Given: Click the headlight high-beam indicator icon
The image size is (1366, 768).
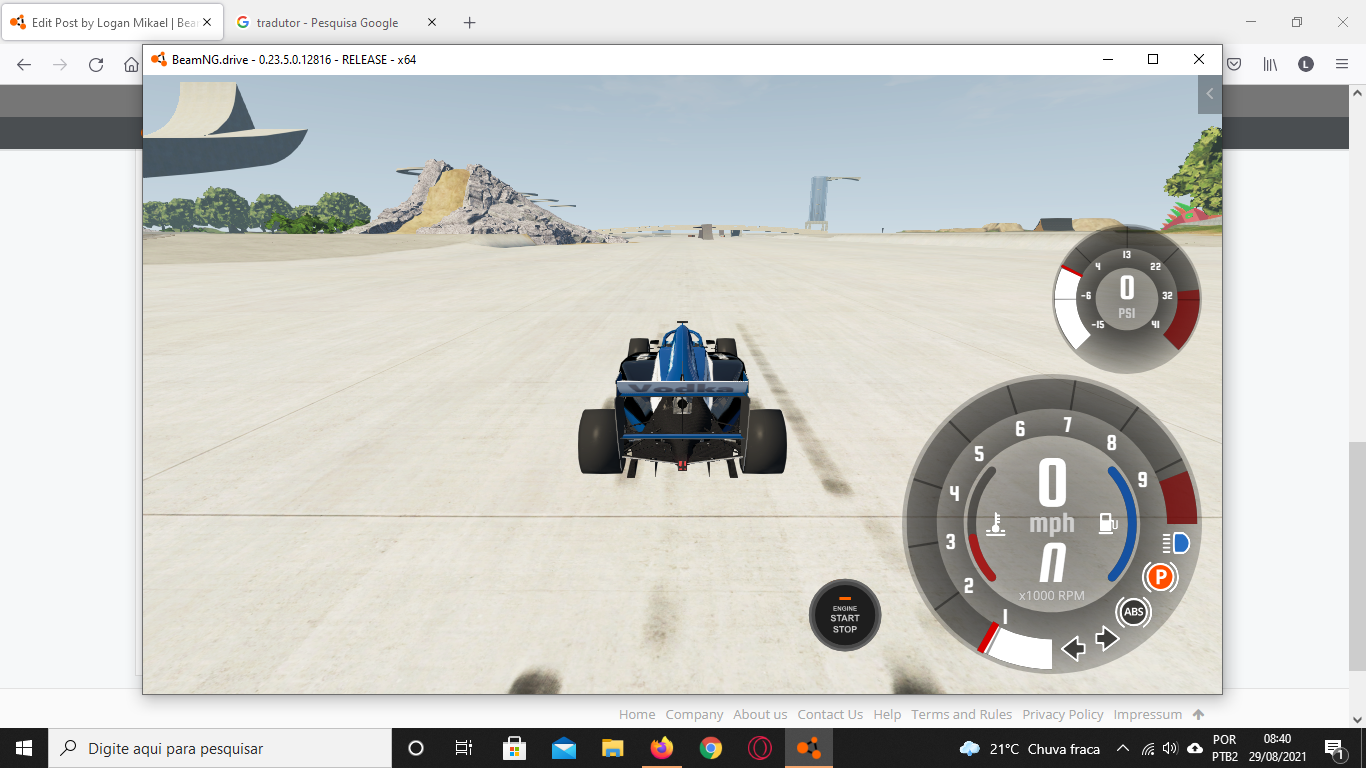Looking at the screenshot, I should pos(1176,543).
